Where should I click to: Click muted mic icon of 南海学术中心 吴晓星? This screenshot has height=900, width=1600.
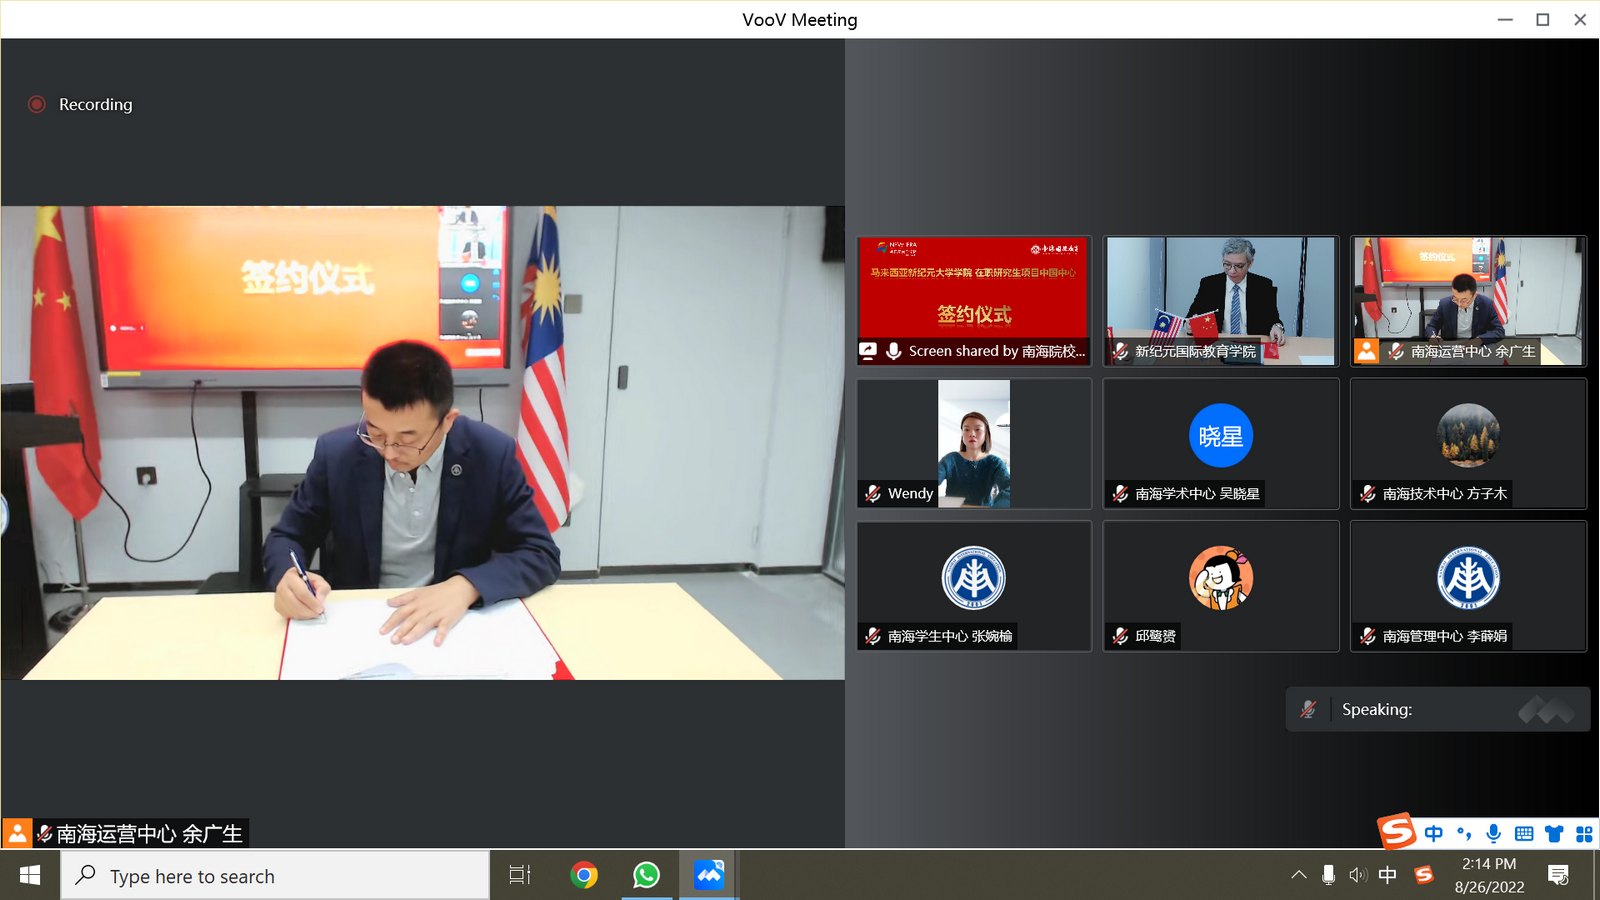click(x=1120, y=493)
